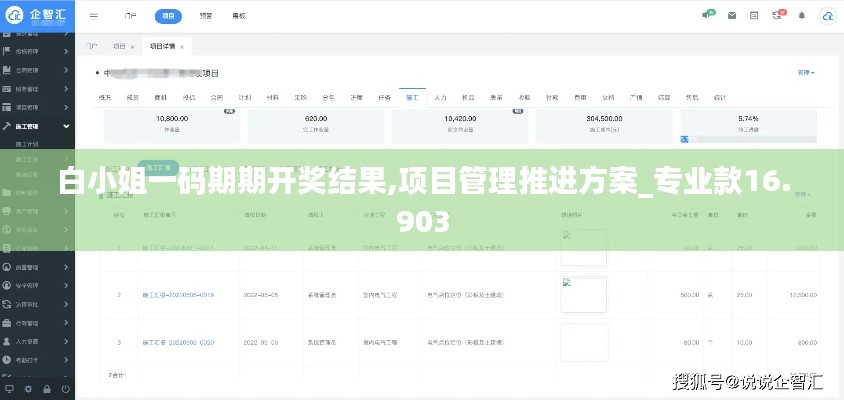The image size is (844, 400).
Task: Open the 管理 dropdown beside project title
Action: pyautogui.click(x=806, y=73)
